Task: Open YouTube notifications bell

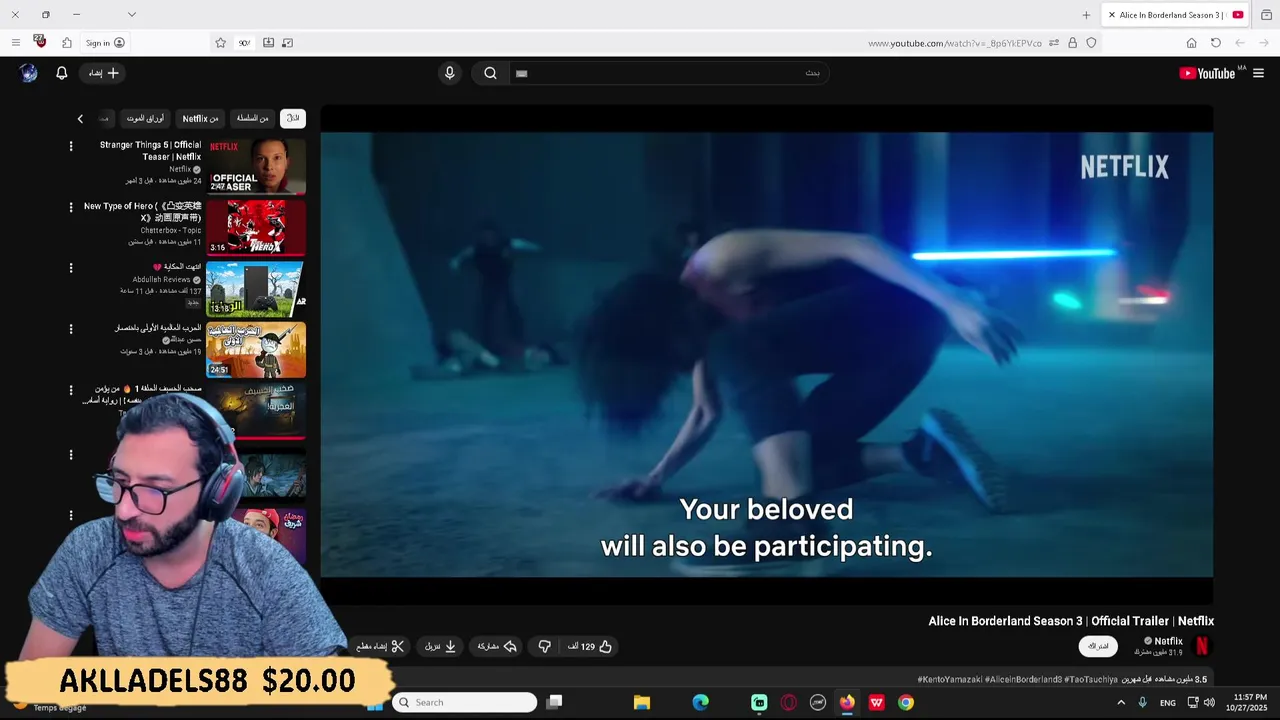Action: pos(61,73)
